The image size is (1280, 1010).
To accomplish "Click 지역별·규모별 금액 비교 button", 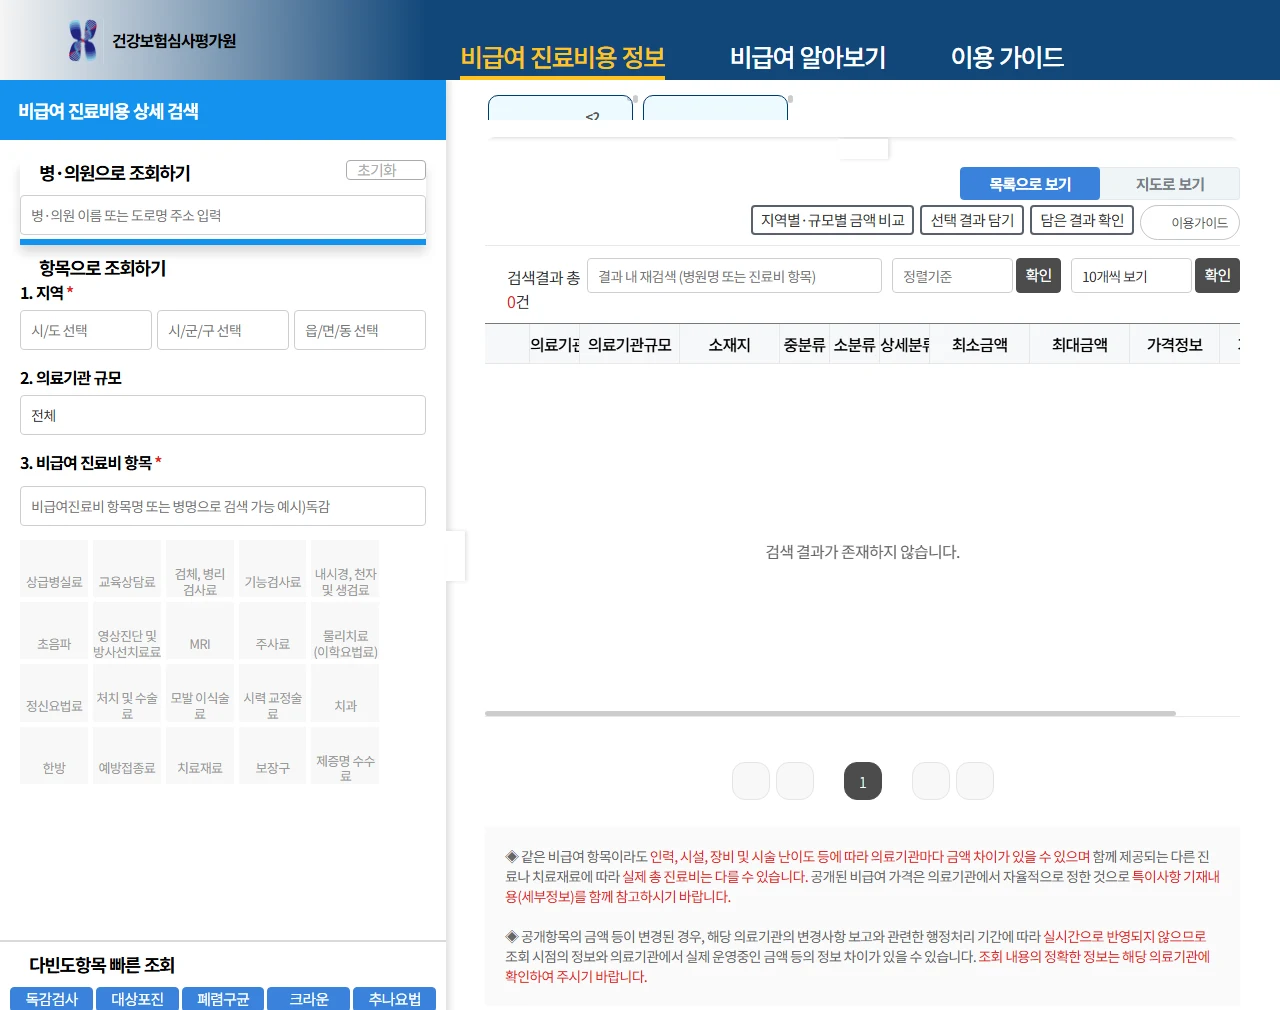I will click(832, 220).
